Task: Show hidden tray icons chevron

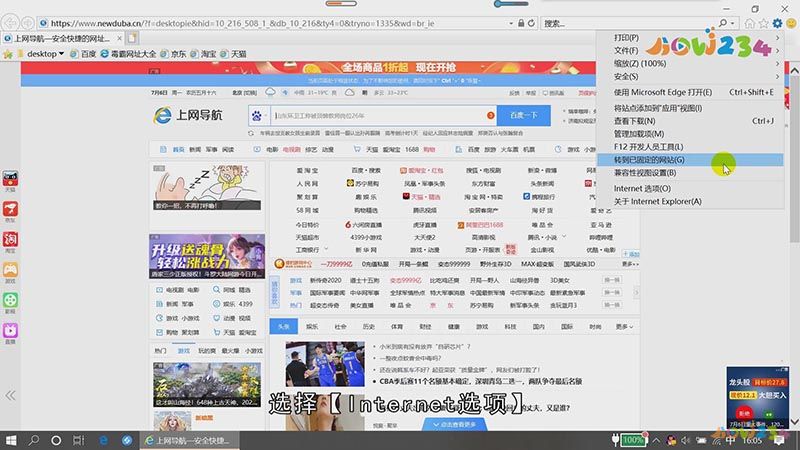Action: point(656,440)
